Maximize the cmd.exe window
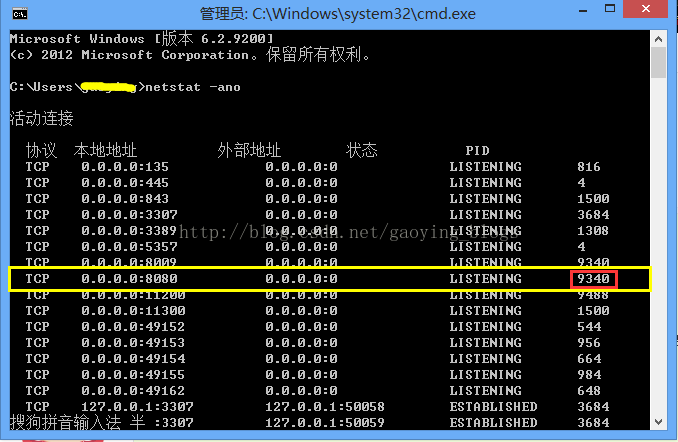 click(x=610, y=9)
